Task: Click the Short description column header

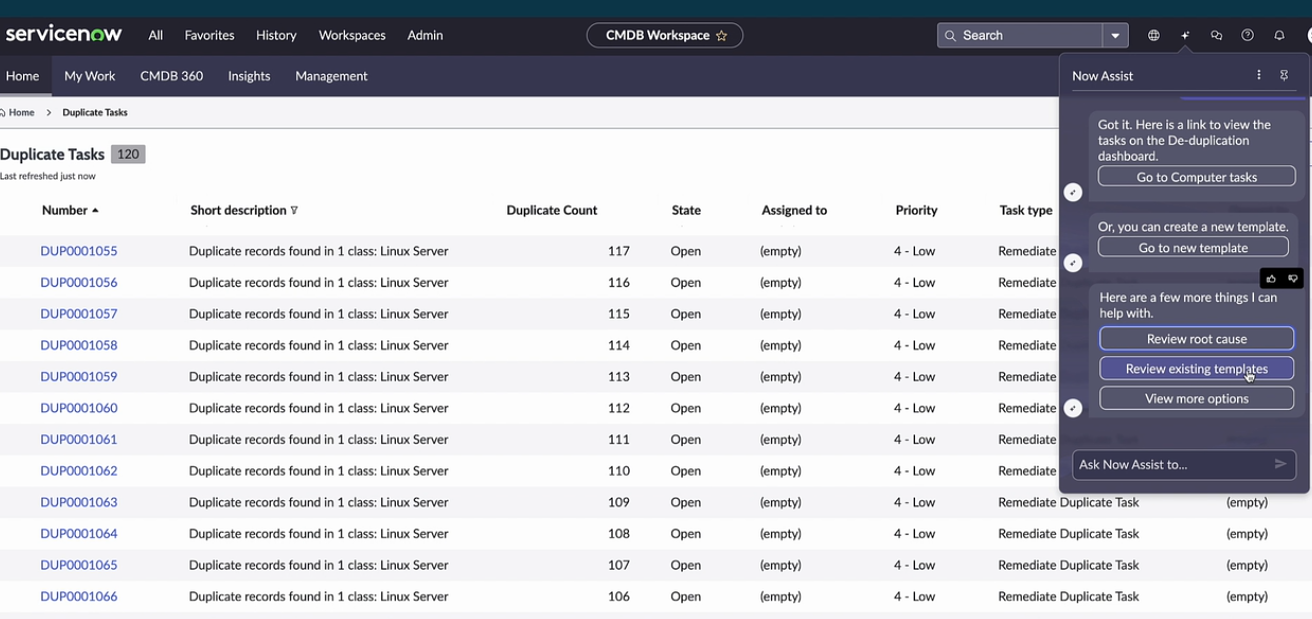Action: coord(238,210)
